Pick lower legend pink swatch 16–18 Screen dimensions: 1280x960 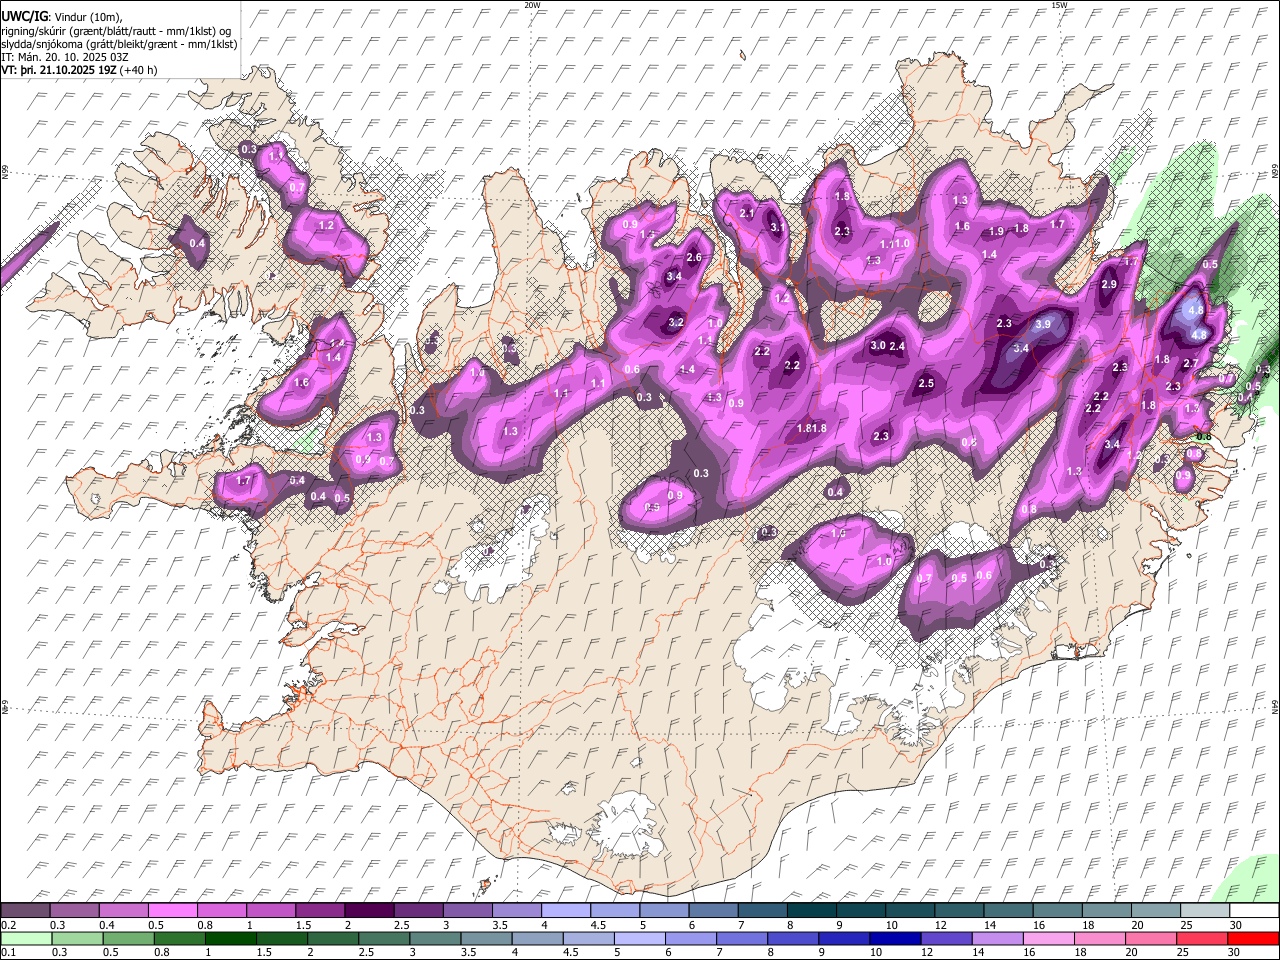1047,938
